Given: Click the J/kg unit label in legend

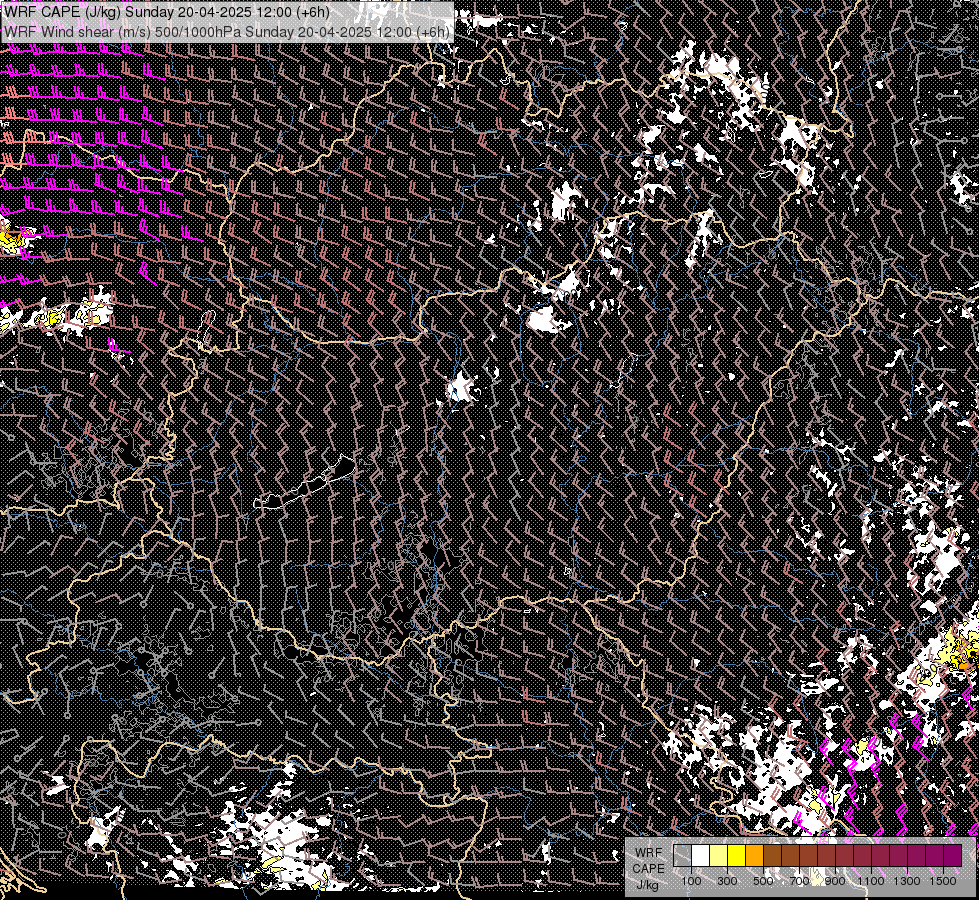Looking at the screenshot, I should pyautogui.click(x=648, y=885).
